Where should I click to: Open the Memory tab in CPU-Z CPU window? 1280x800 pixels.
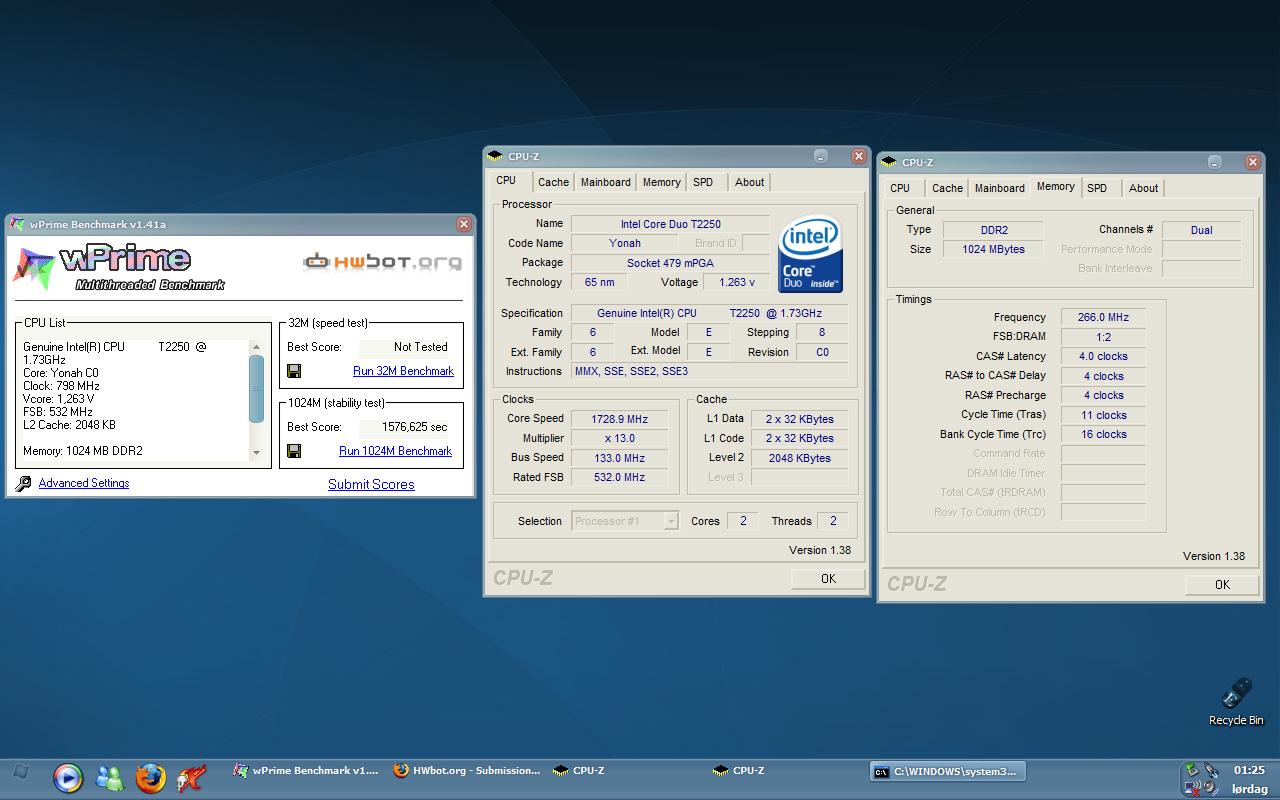click(662, 182)
